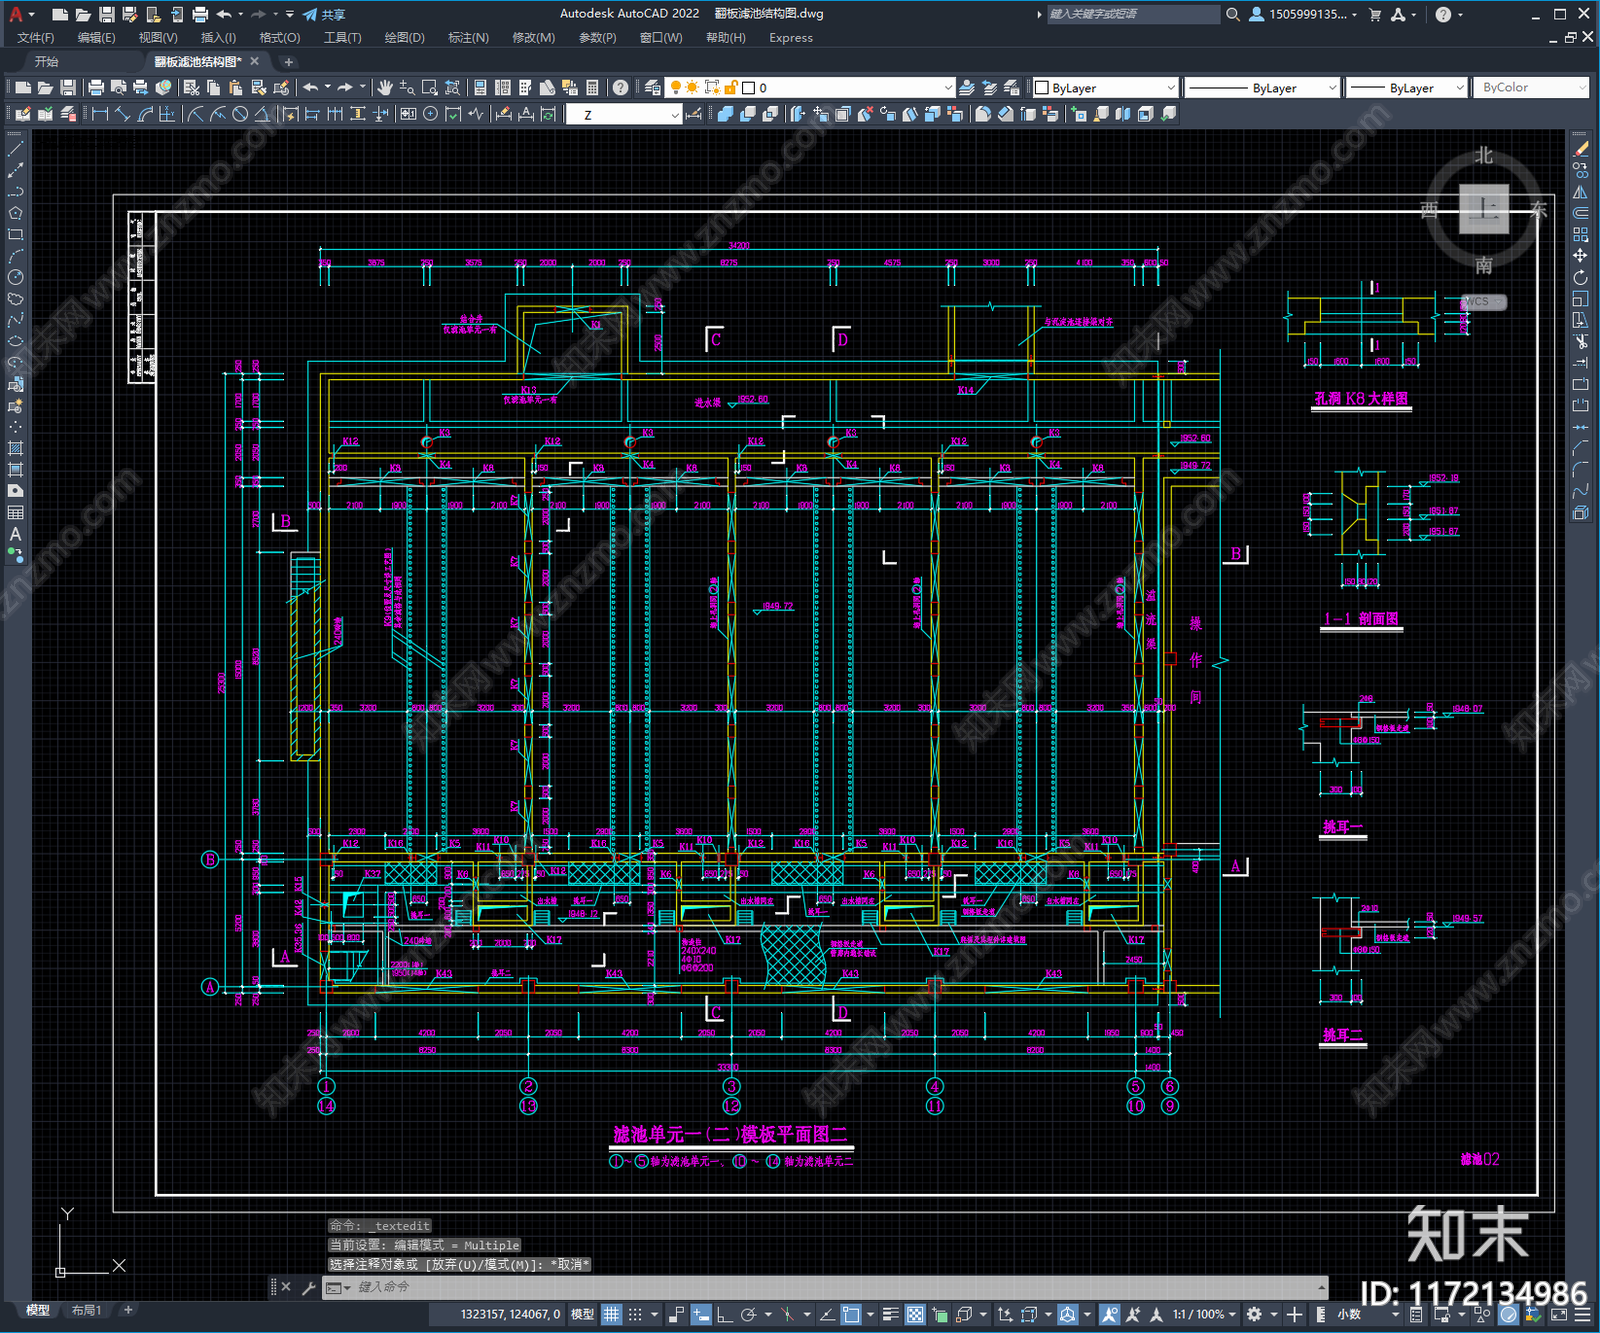The image size is (1600, 1333).
Task: Click the 模型 model space status button
Action: pyautogui.click(x=582, y=1314)
